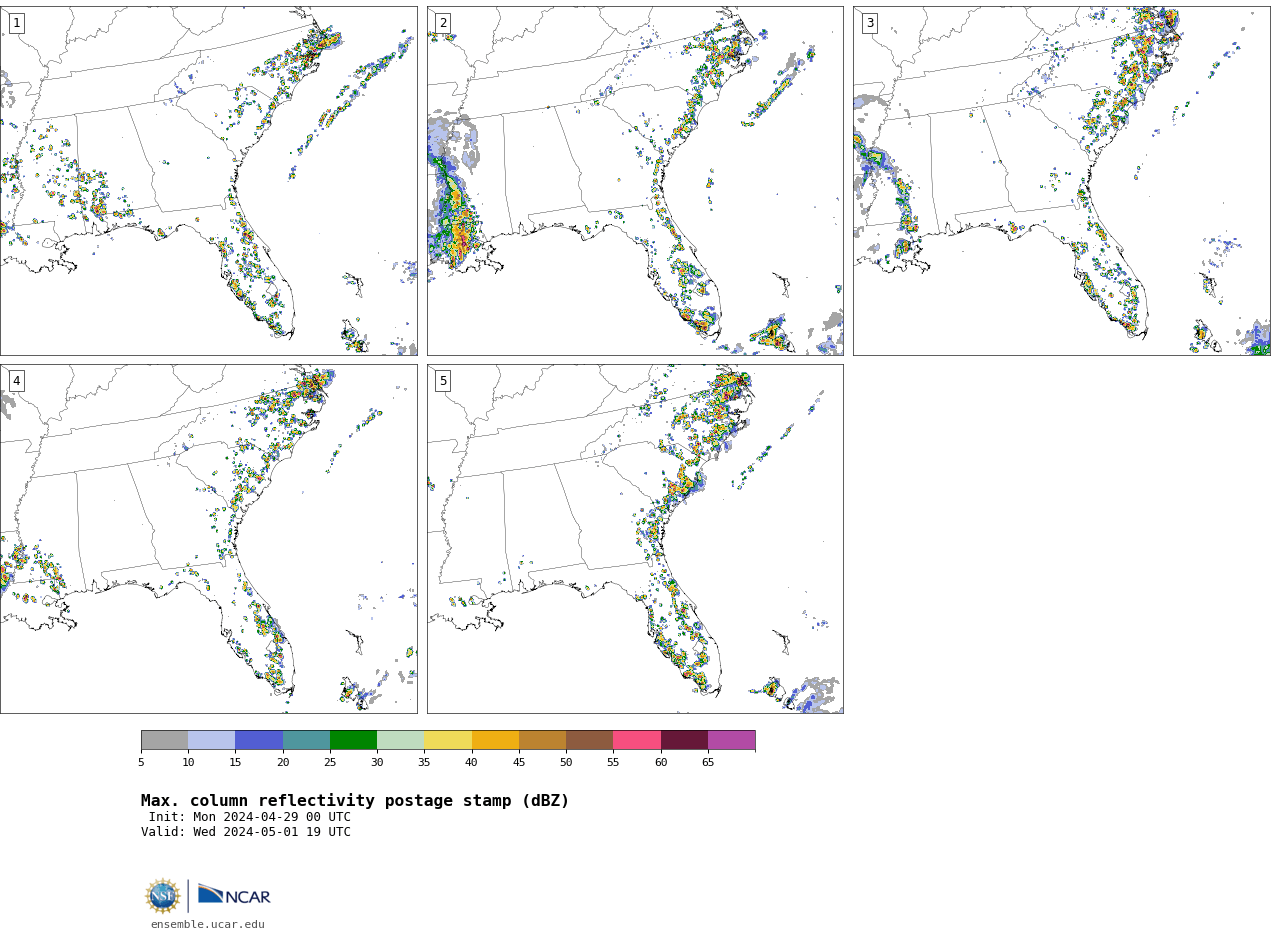1280x936 pixels.
Task: Click the 'Max. column reflectivity postage stamp' title
Action: (355, 801)
